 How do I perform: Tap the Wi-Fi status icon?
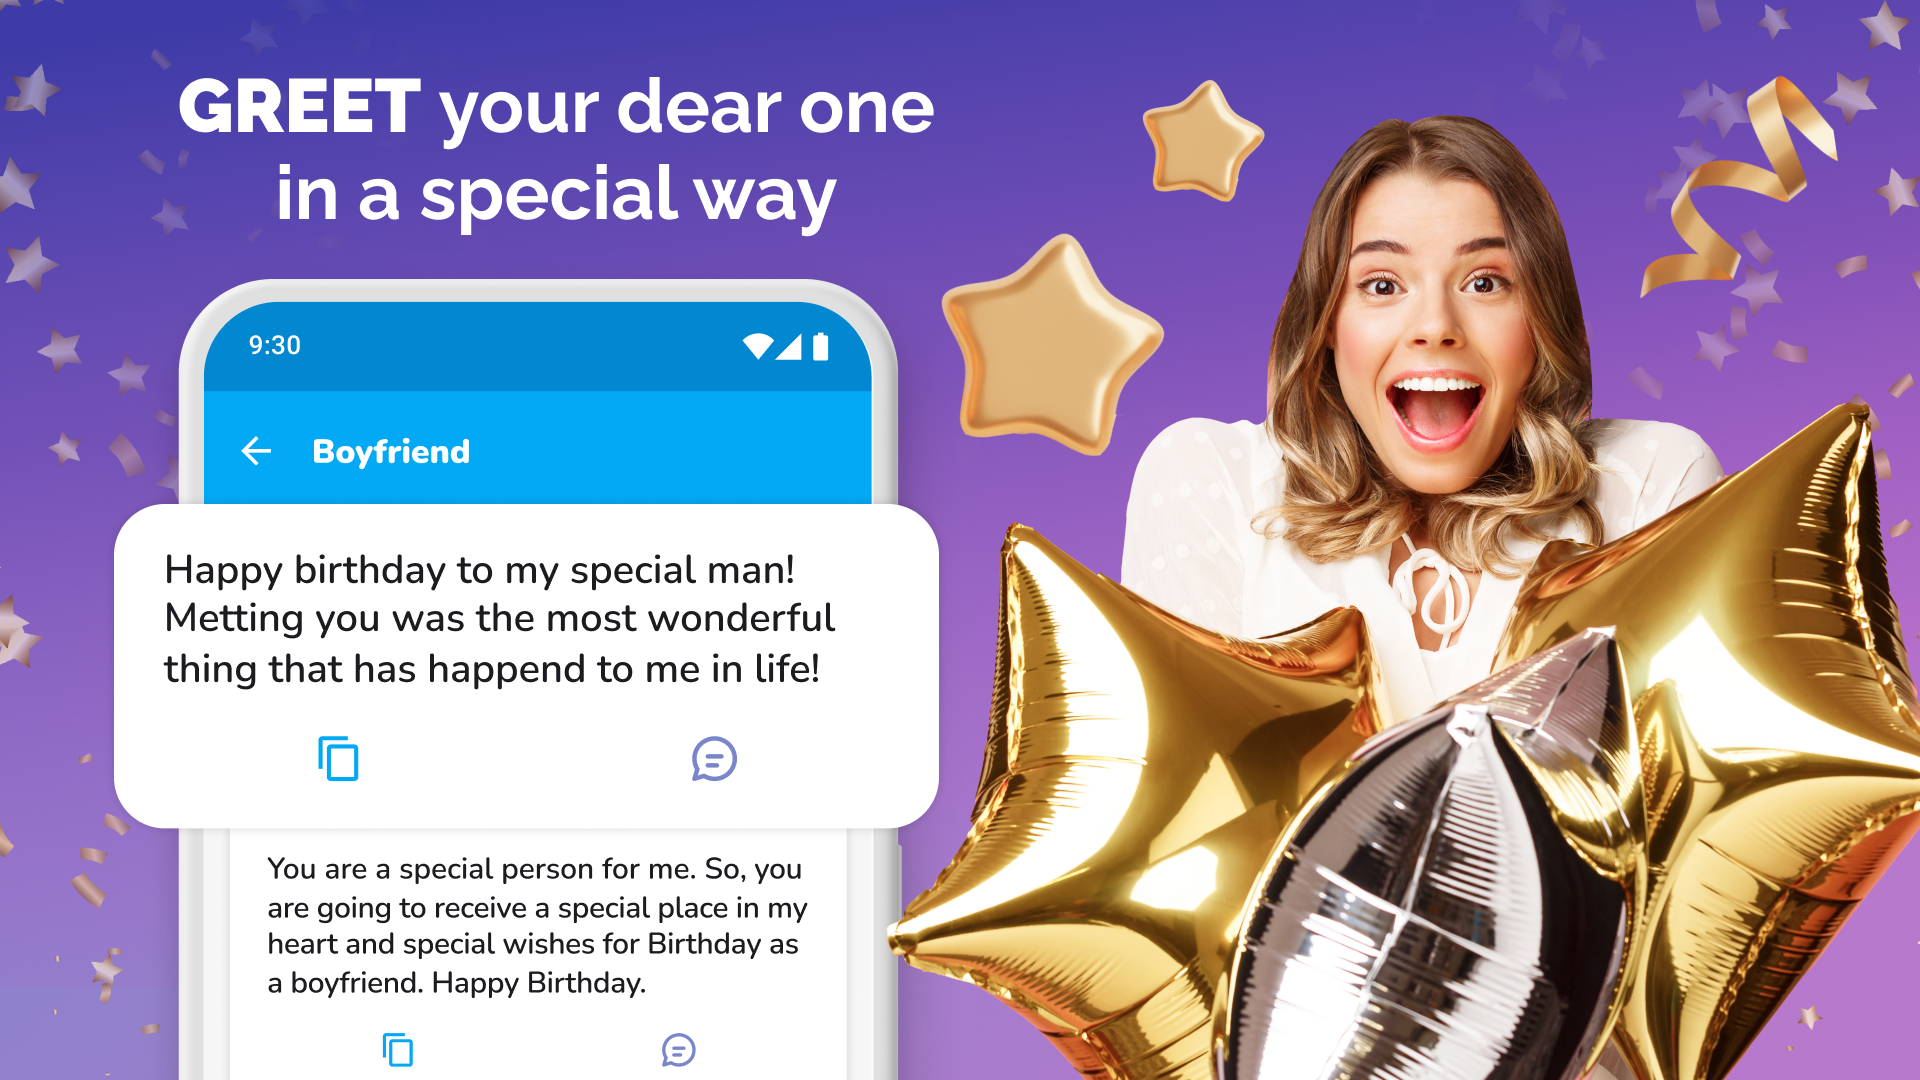tap(757, 346)
